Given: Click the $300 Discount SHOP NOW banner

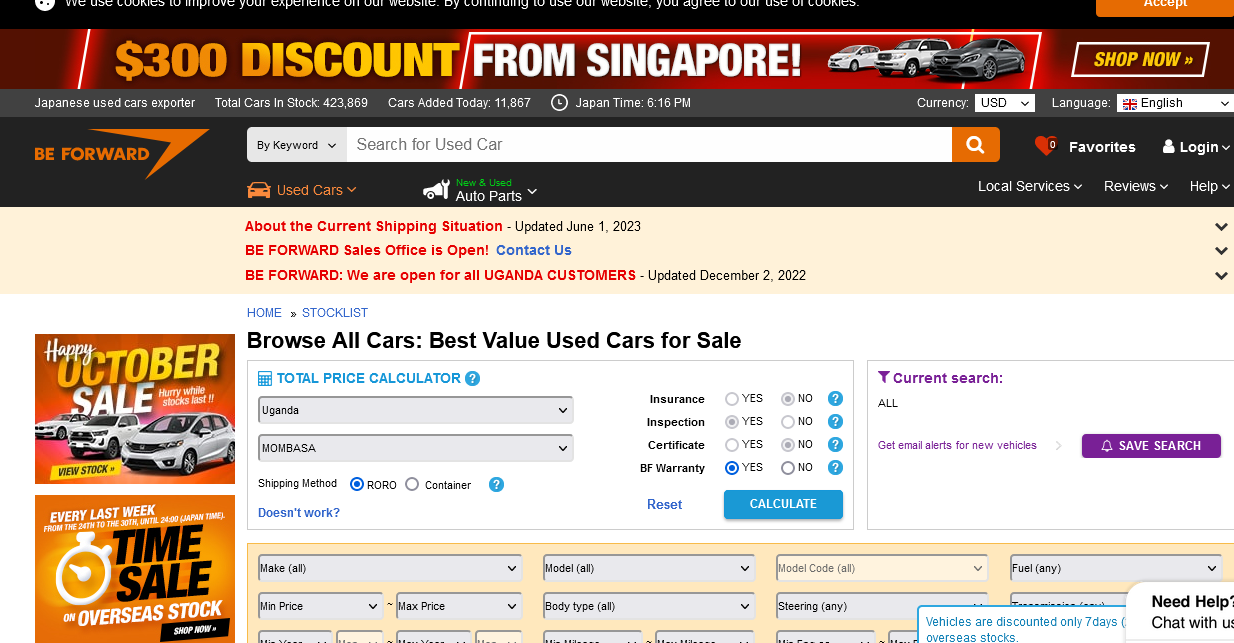Looking at the screenshot, I should (x=617, y=59).
